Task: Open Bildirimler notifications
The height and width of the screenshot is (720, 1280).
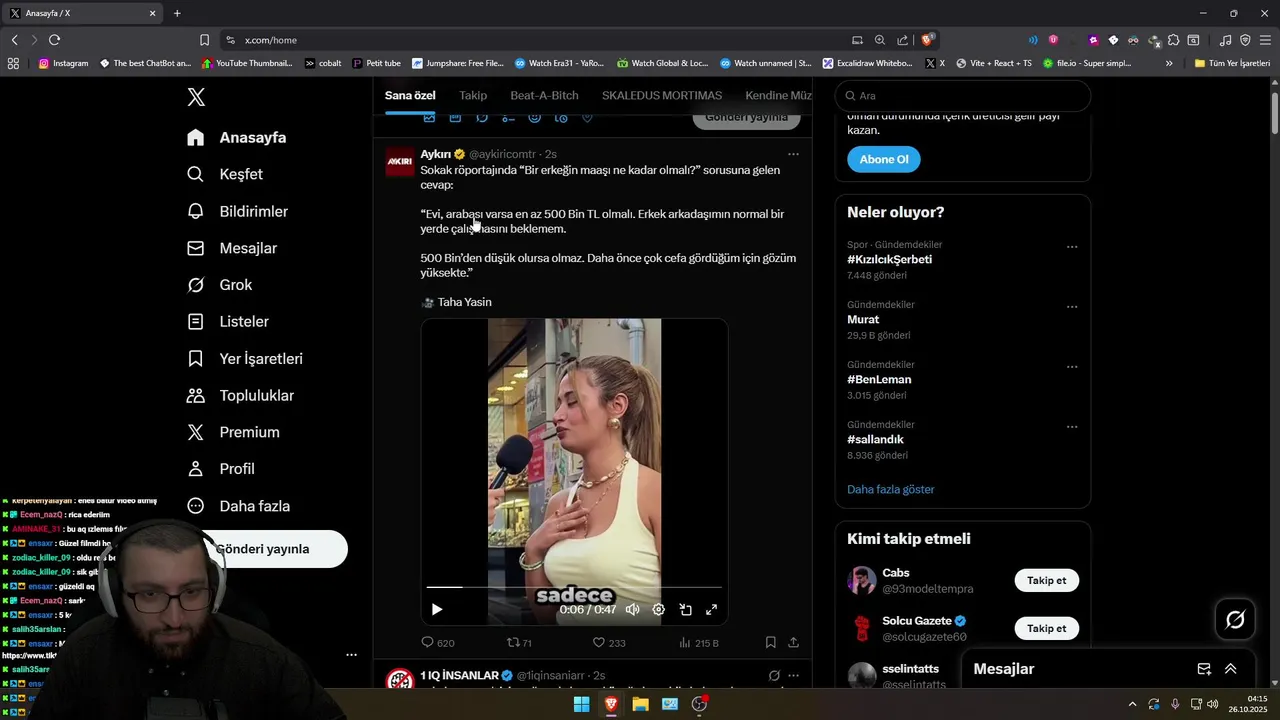Action: 238,211
